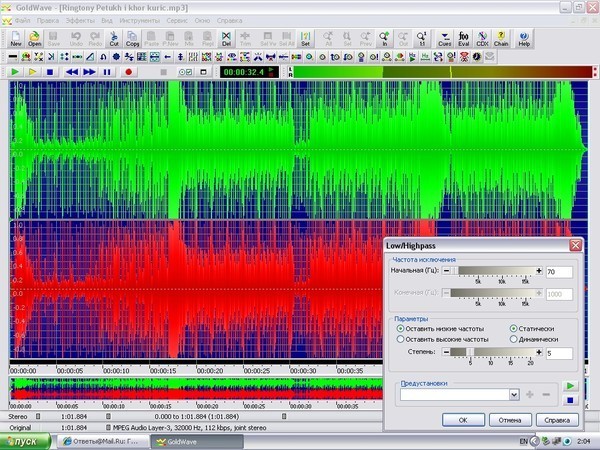Click the green Play button in transport bar

[15, 72]
